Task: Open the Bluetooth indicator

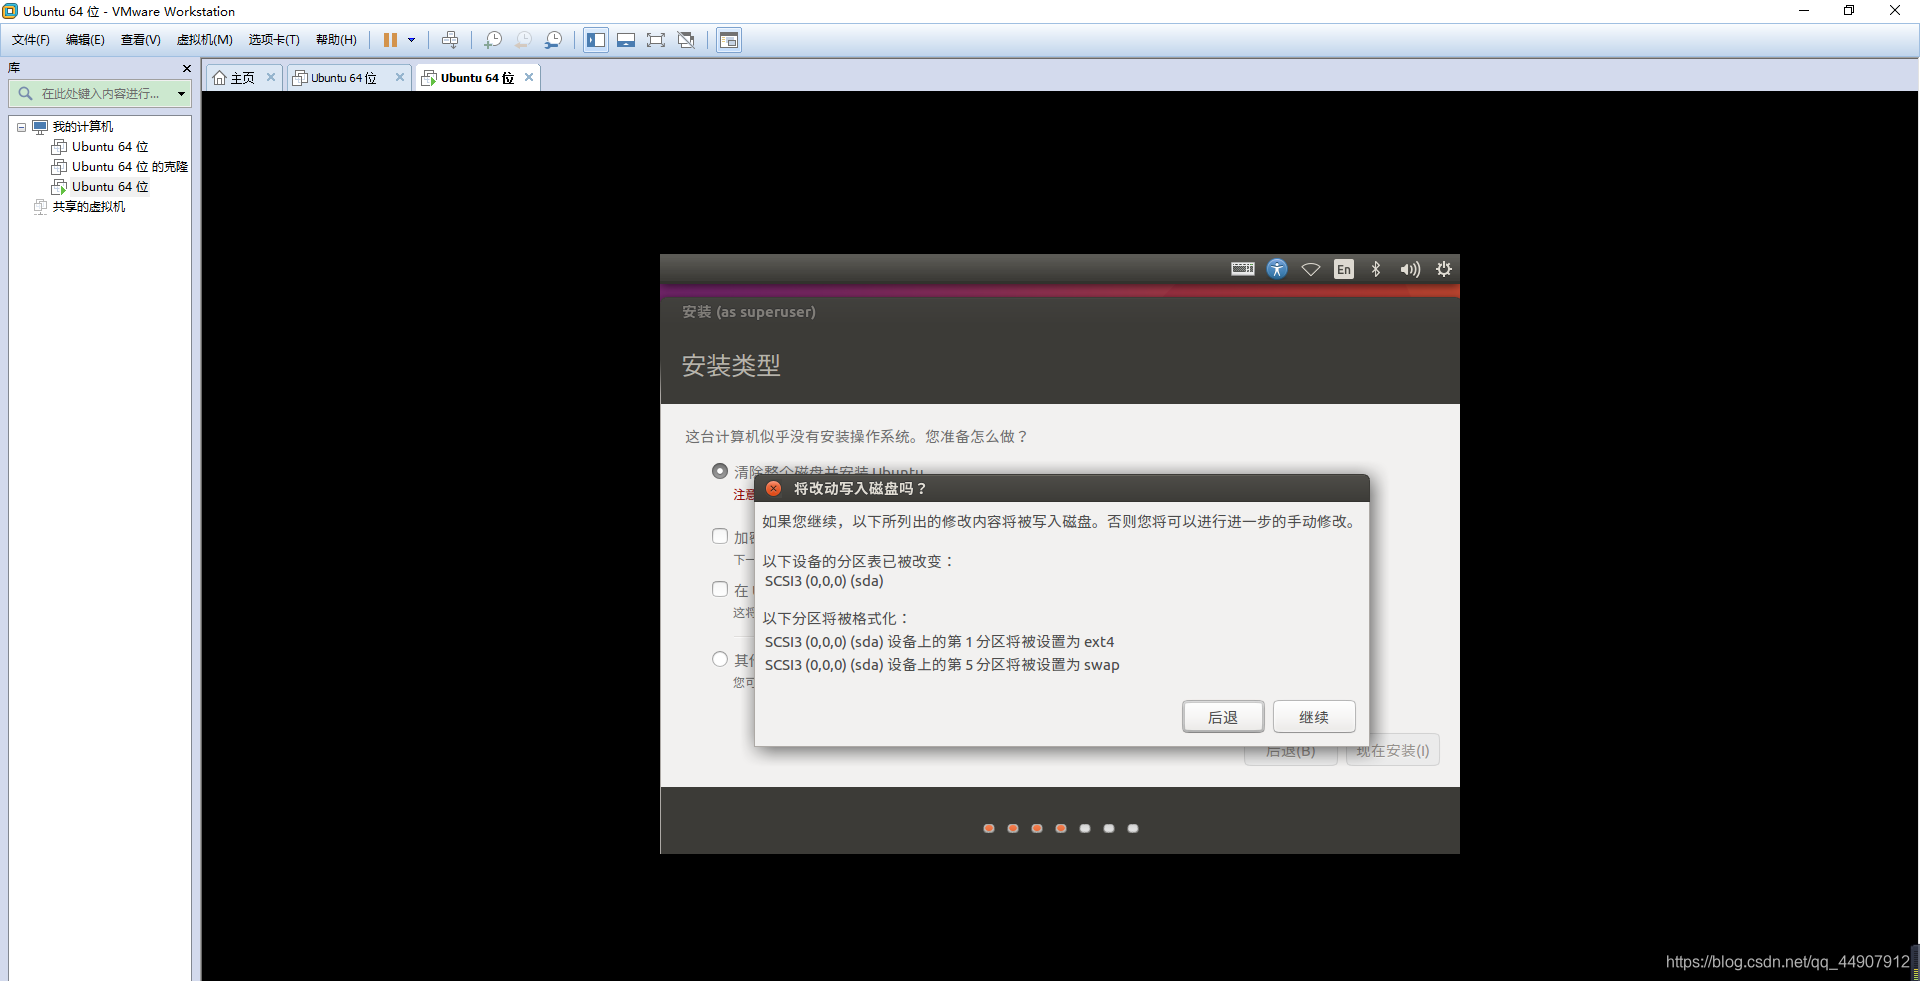Action: 1376,269
